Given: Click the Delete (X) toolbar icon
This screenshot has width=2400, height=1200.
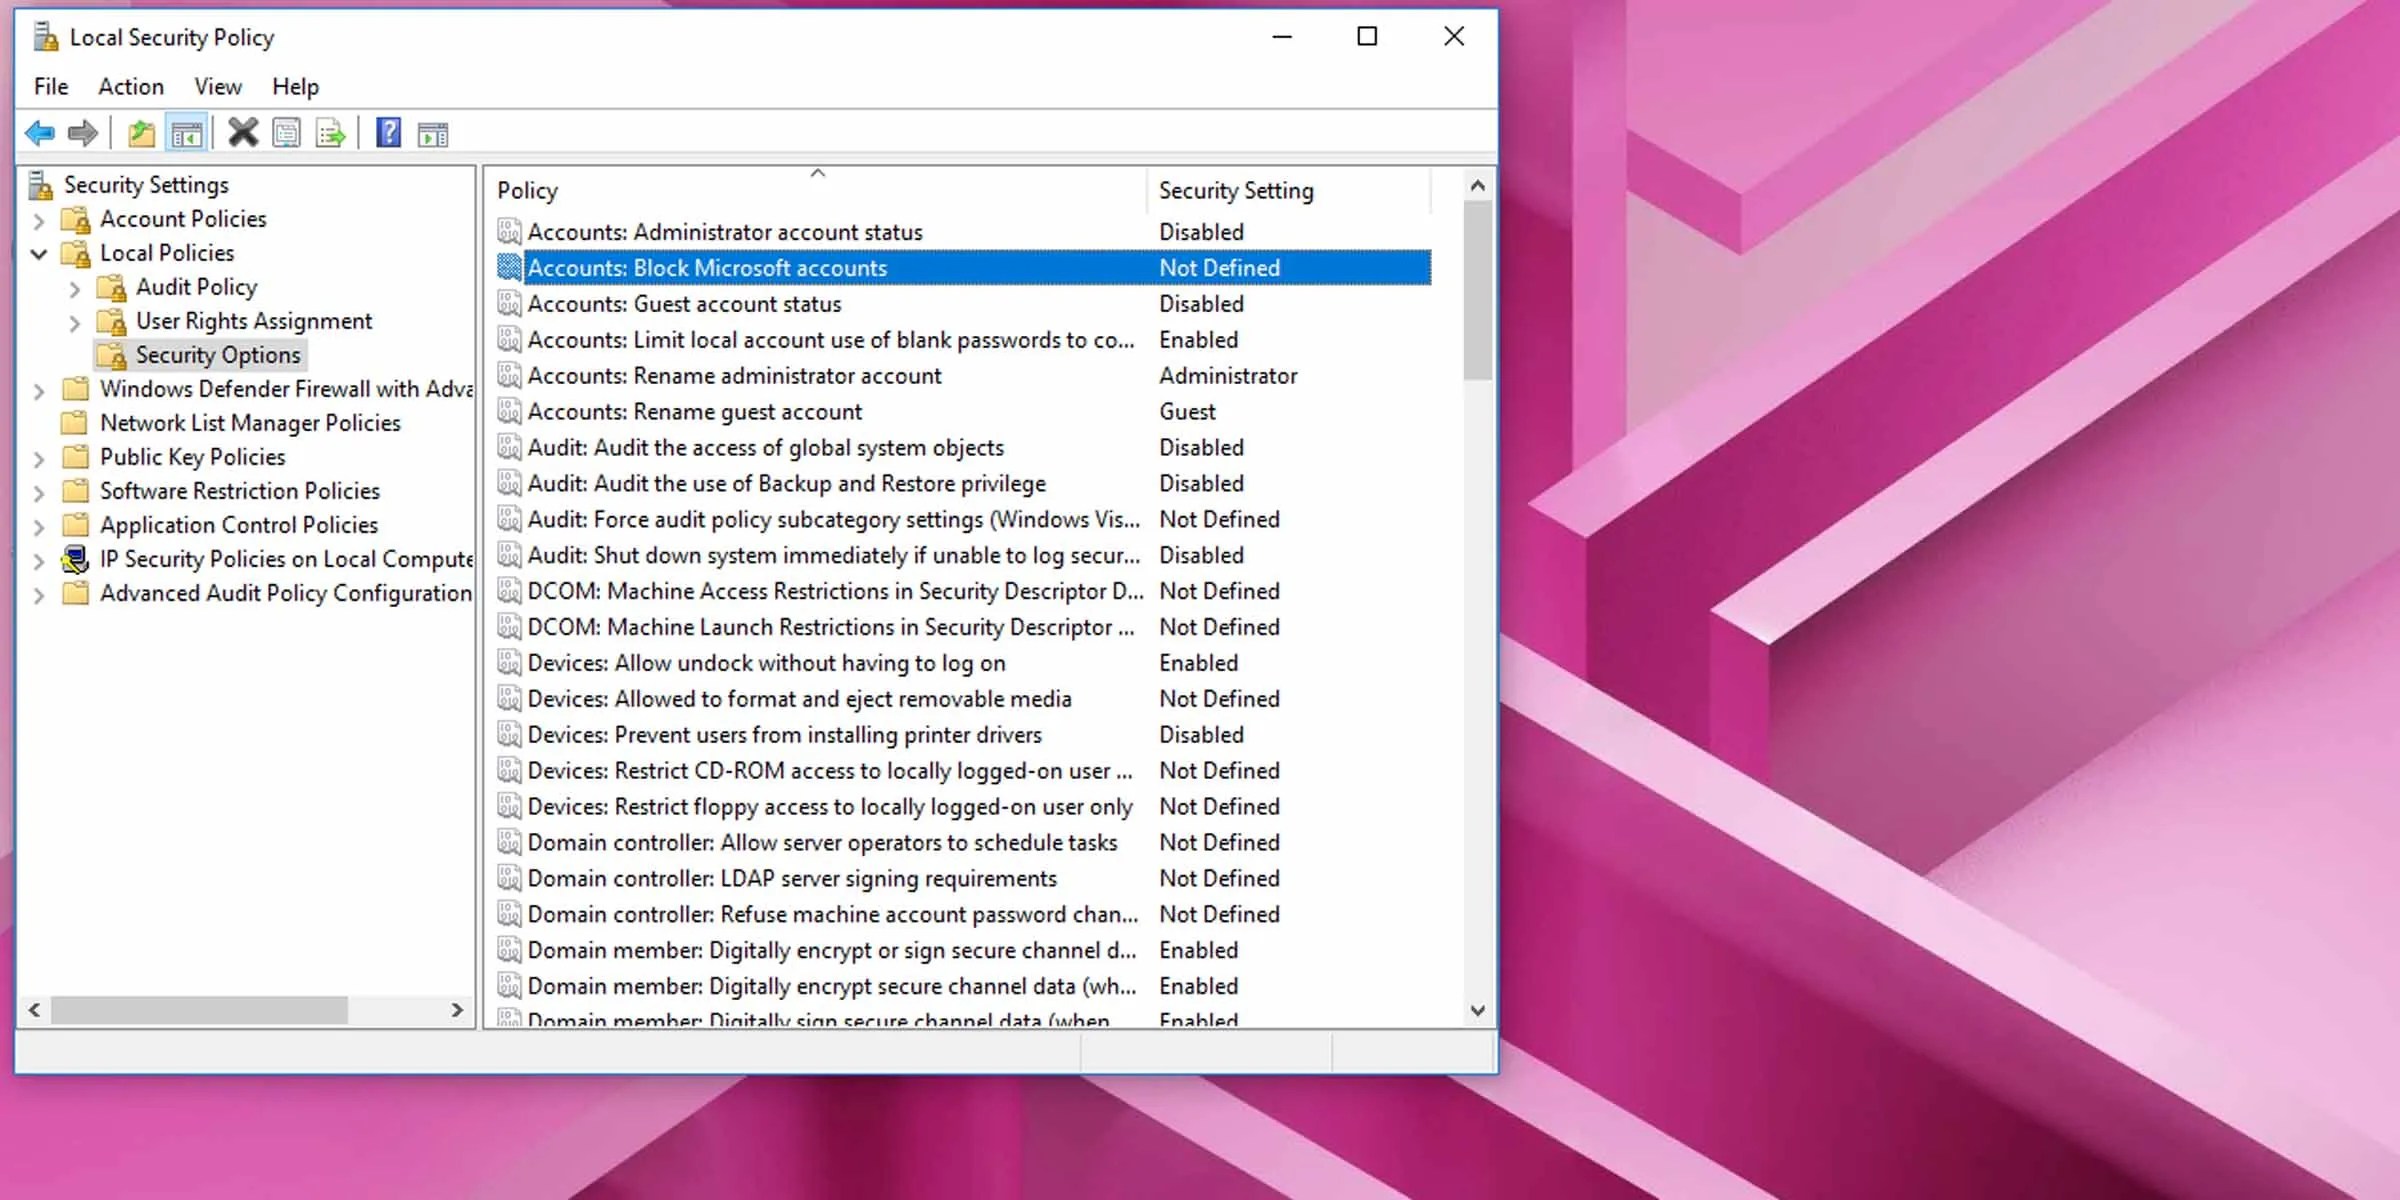Looking at the screenshot, I should (x=243, y=132).
